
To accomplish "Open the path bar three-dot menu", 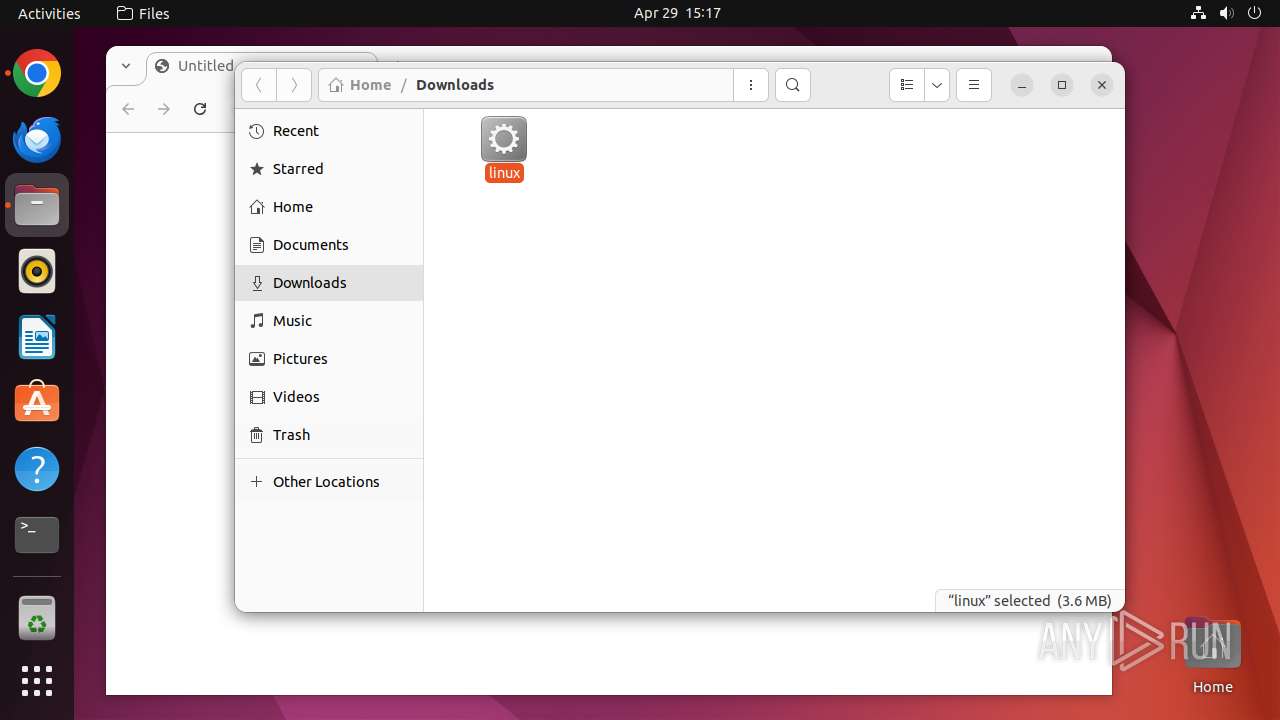I will coord(751,85).
